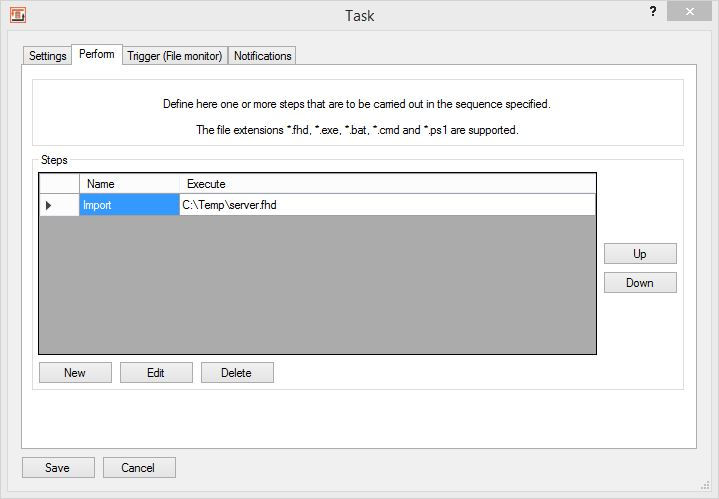Close the Task dialog window
The image size is (719, 499).
click(x=692, y=12)
